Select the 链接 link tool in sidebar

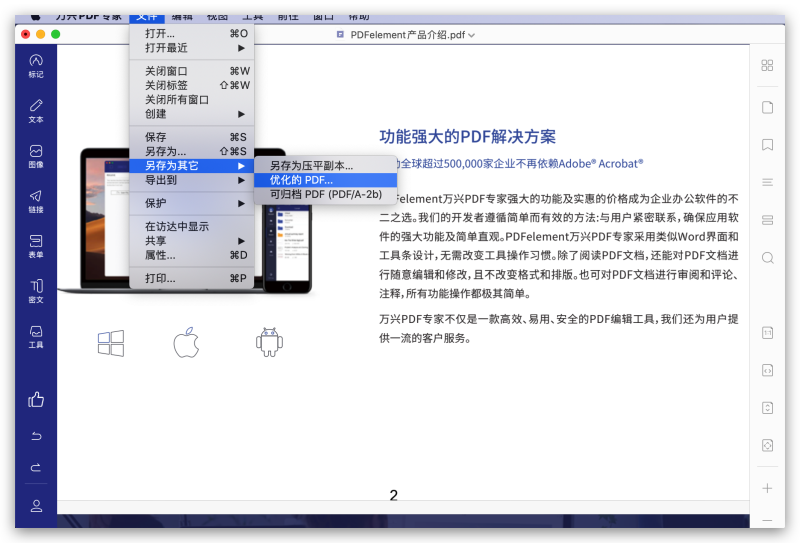coord(36,201)
